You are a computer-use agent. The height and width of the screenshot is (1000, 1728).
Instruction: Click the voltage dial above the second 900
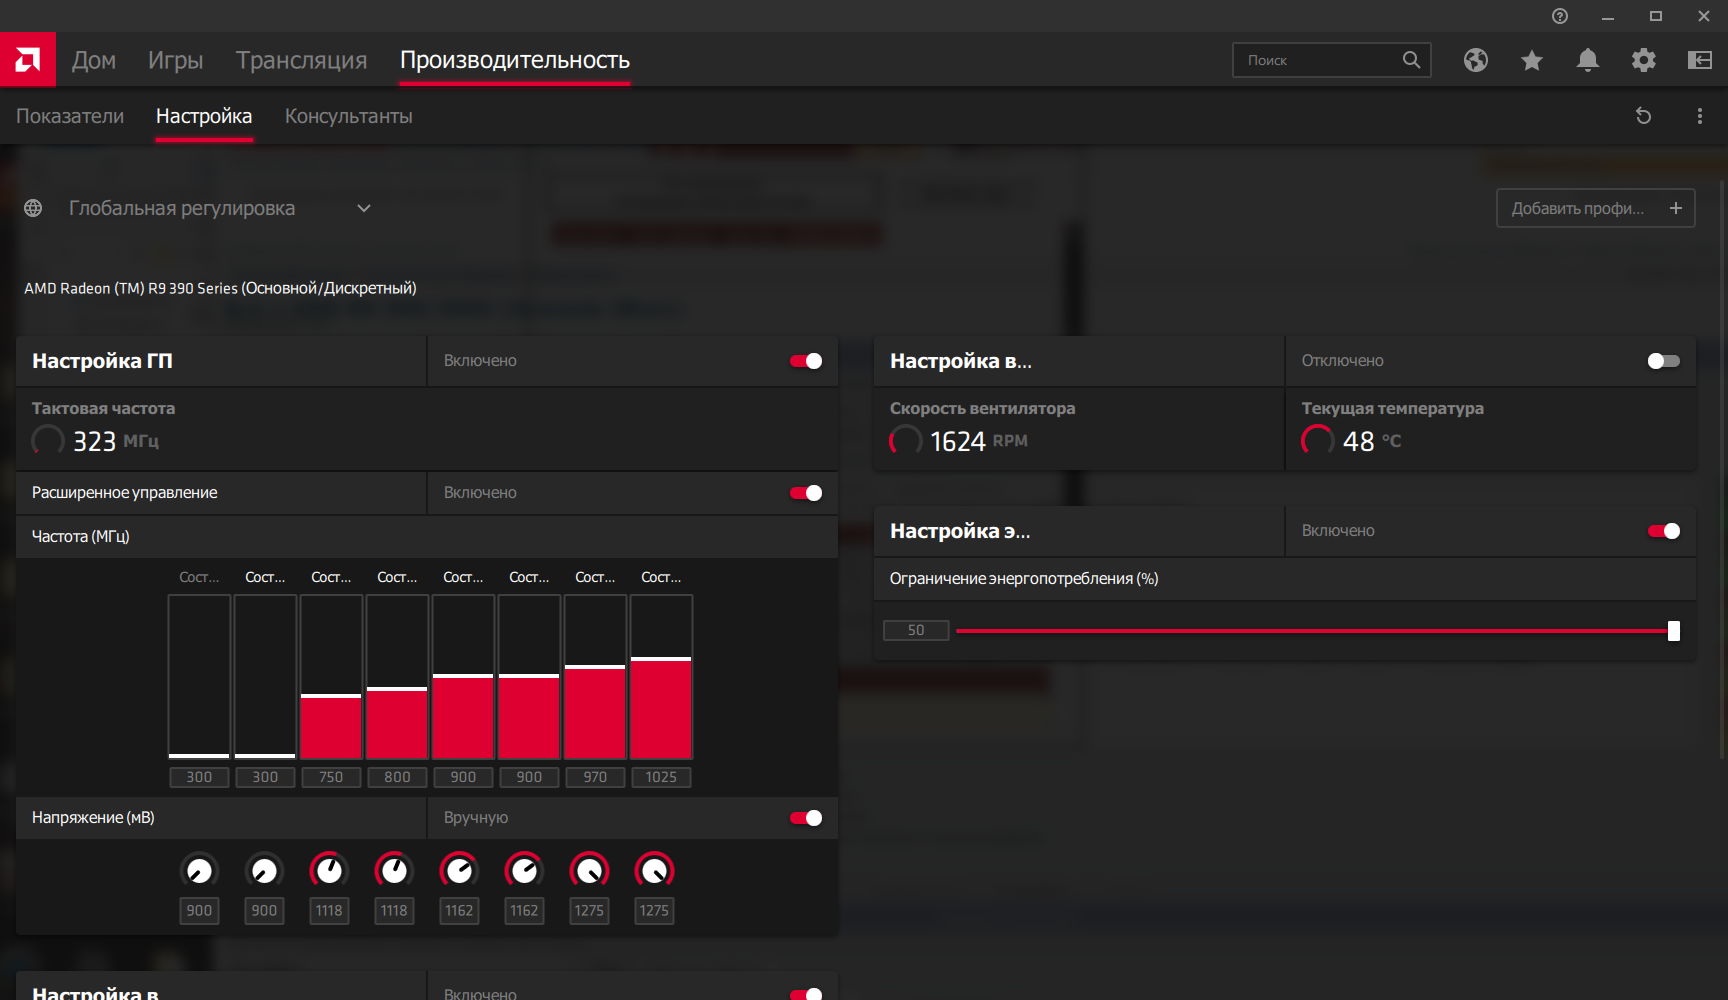point(264,871)
